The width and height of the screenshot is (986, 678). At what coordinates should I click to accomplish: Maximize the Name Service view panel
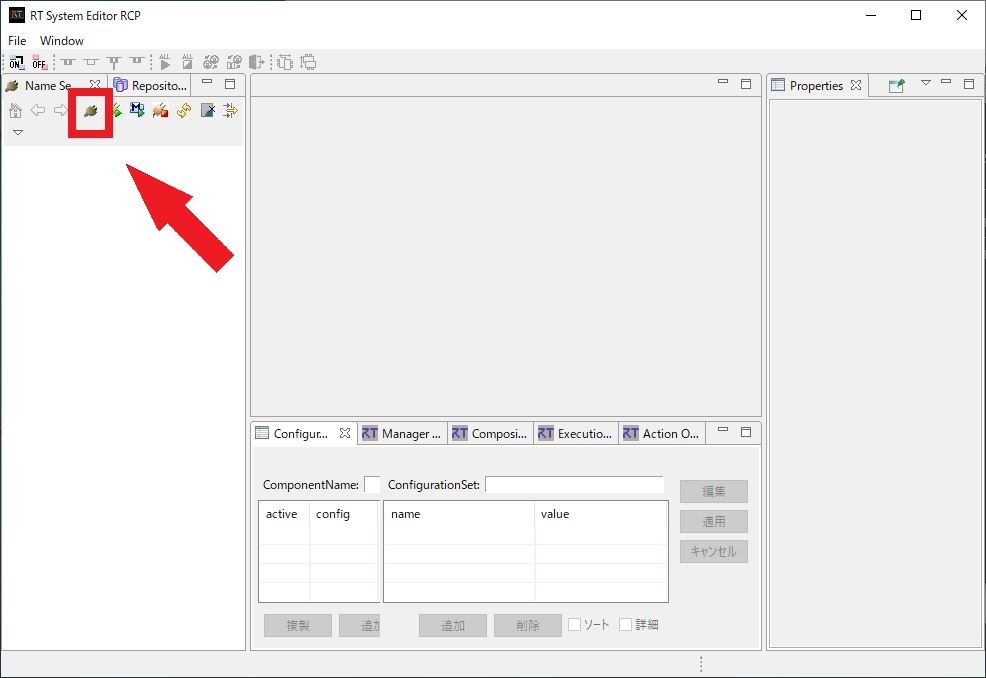[x=230, y=84]
